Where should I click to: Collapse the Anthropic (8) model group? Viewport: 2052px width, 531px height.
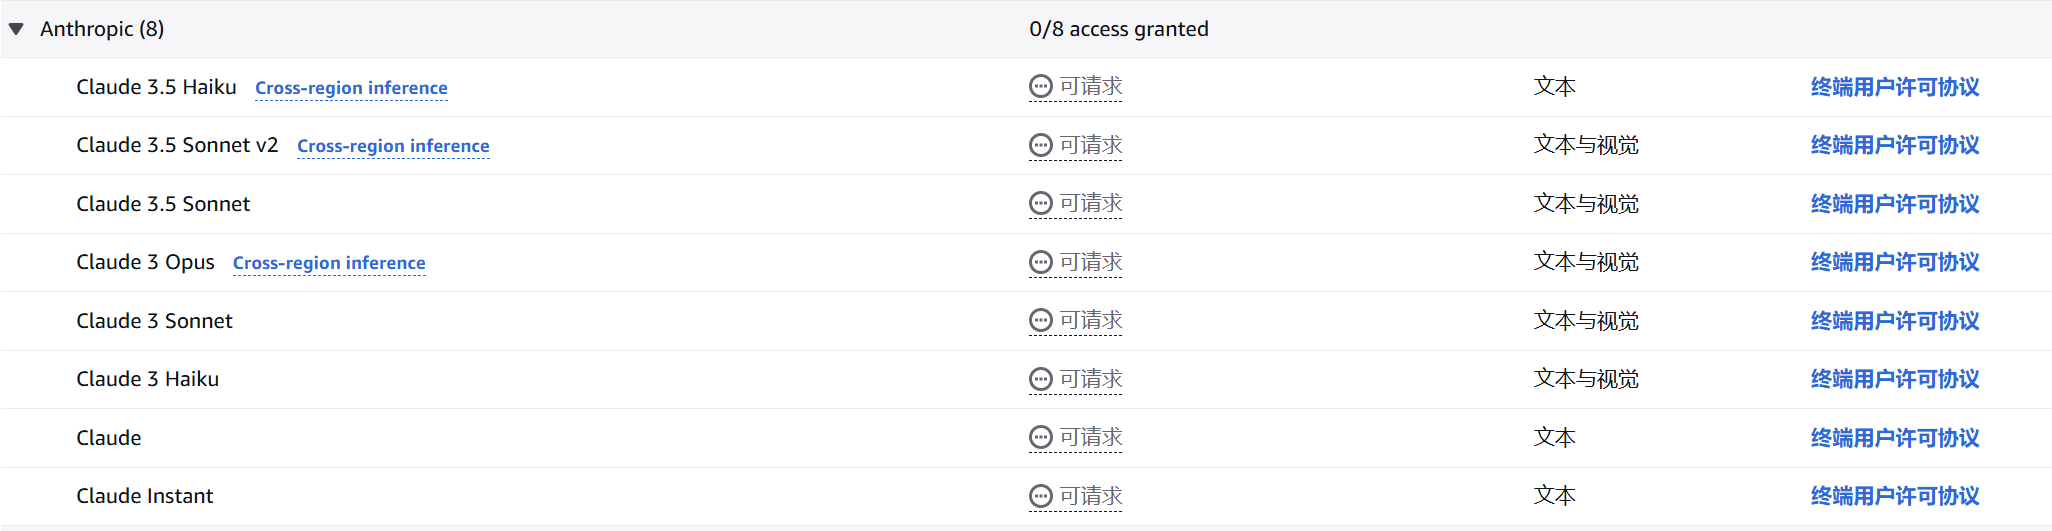click(x=16, y=29)
